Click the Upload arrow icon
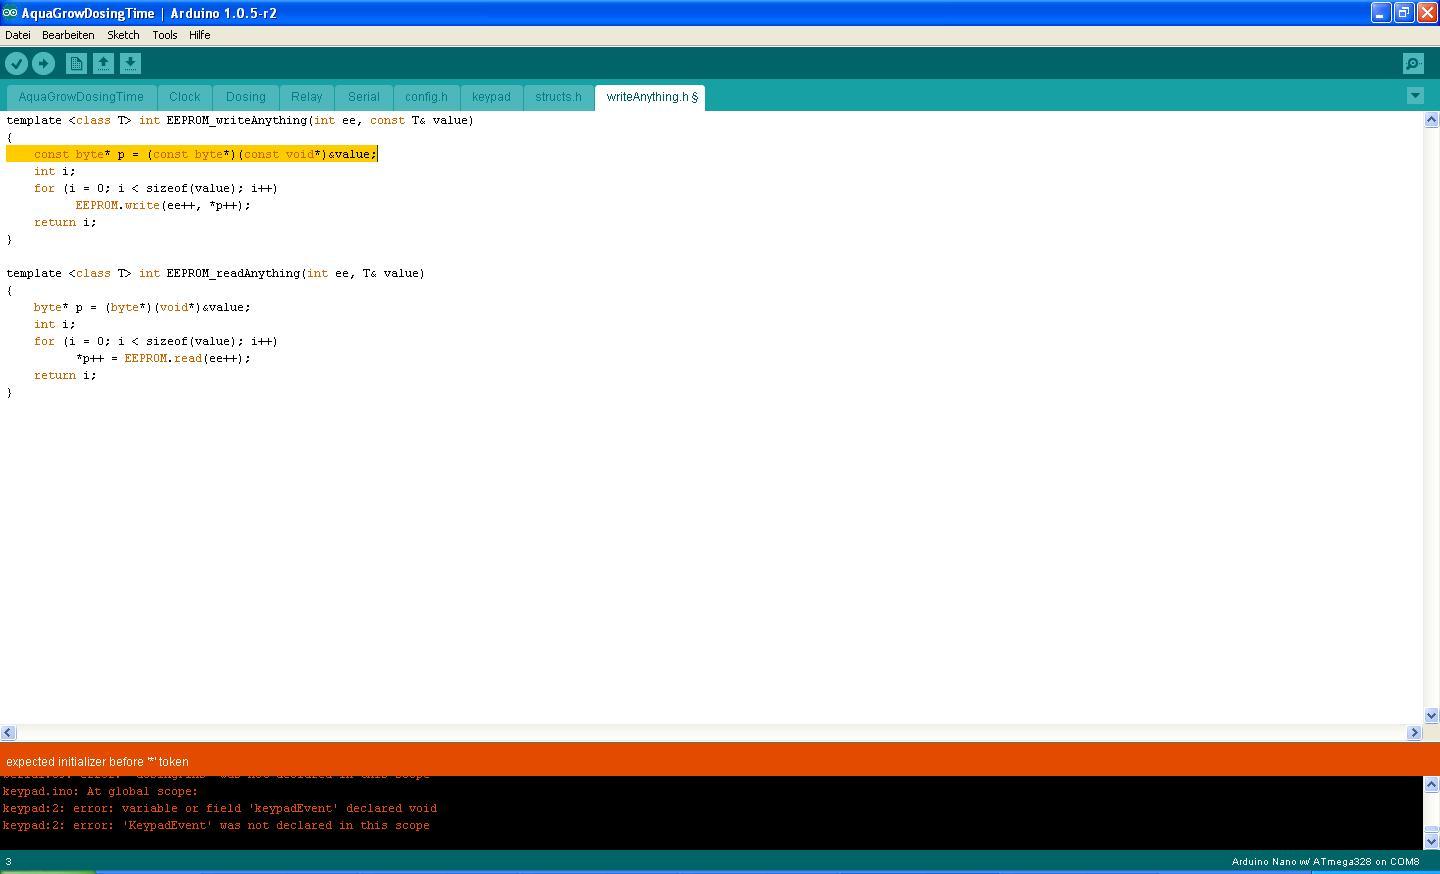The width and height of the screenshot is (1440, 874). tap(43, 64)
